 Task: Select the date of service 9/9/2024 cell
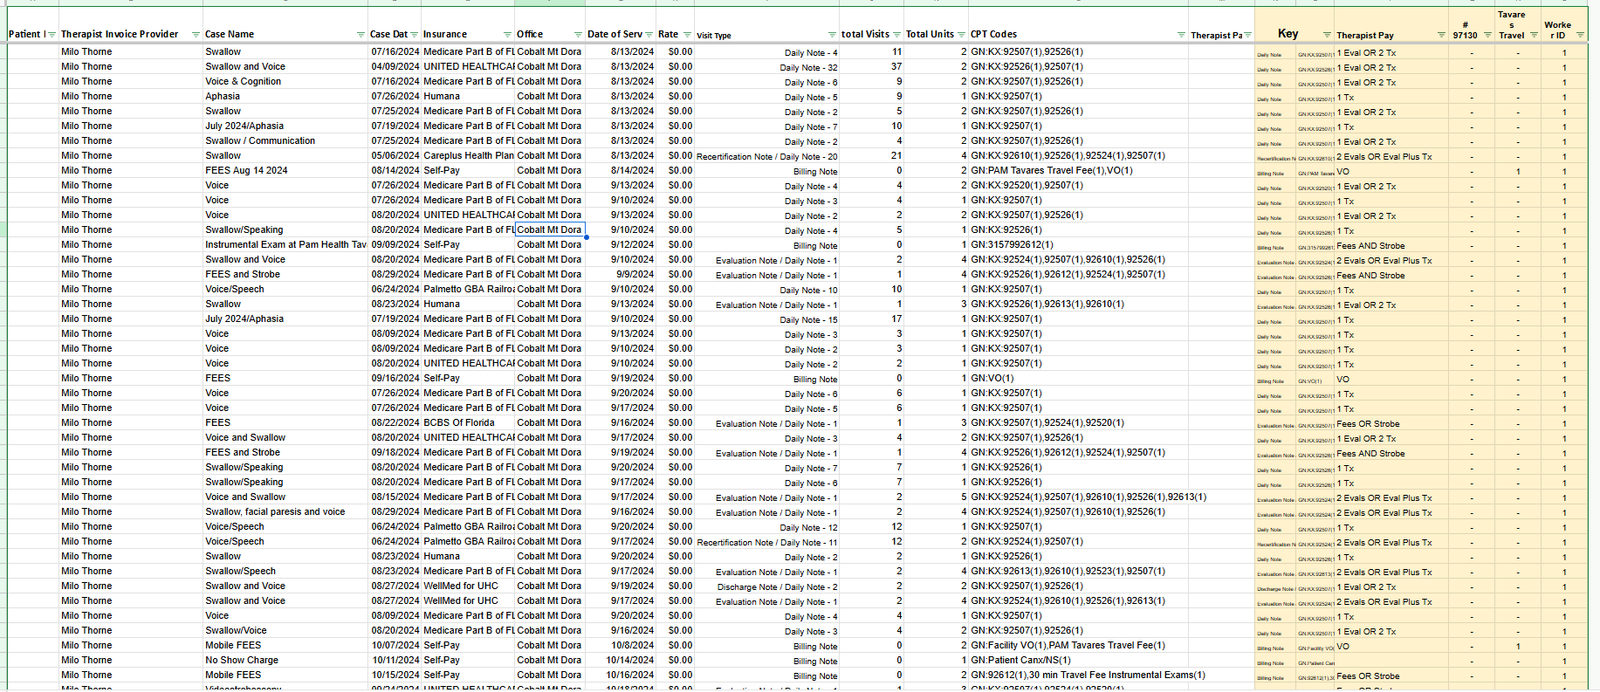(621, 275)
